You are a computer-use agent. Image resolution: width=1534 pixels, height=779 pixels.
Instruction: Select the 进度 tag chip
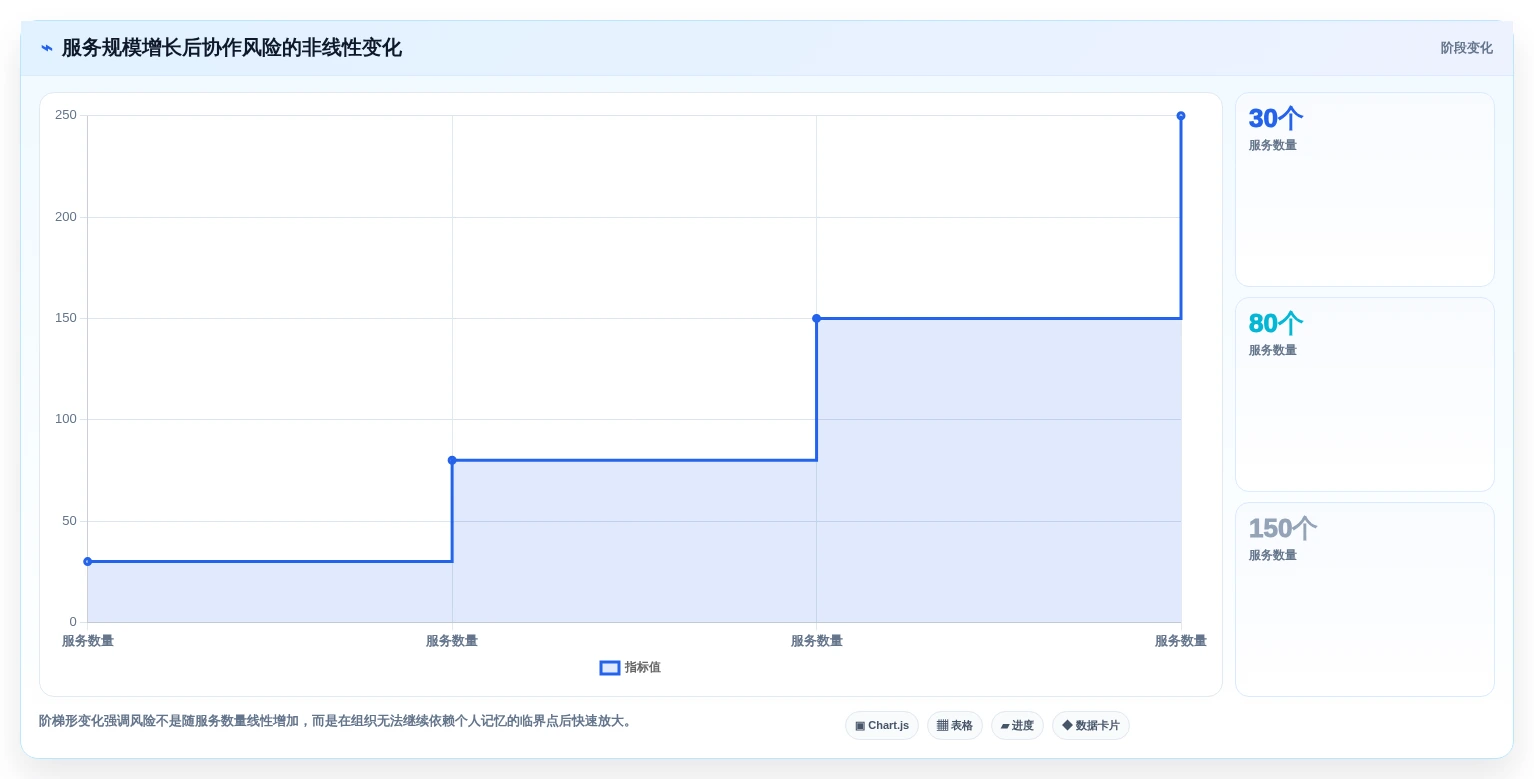(x=1017, y=726)
